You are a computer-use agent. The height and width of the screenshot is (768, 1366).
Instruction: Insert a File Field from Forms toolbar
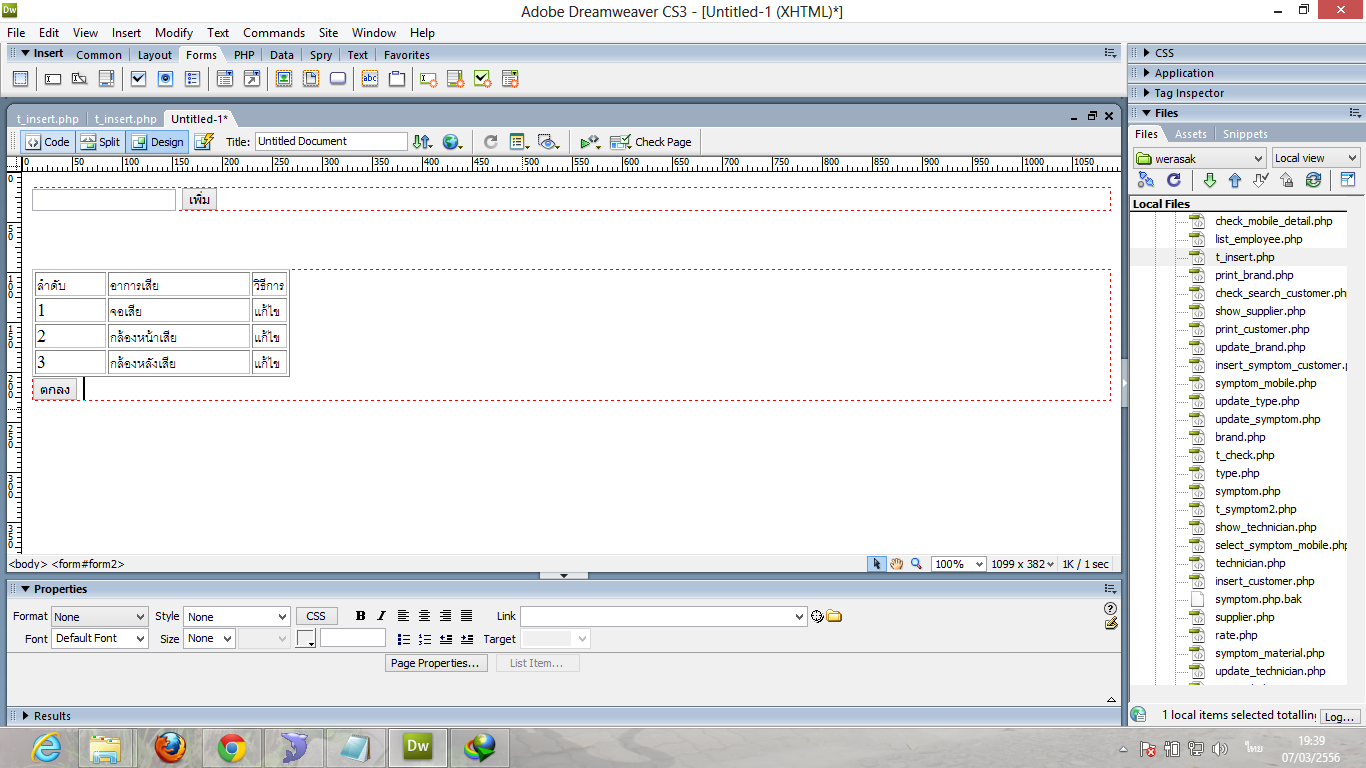[311, 78]
